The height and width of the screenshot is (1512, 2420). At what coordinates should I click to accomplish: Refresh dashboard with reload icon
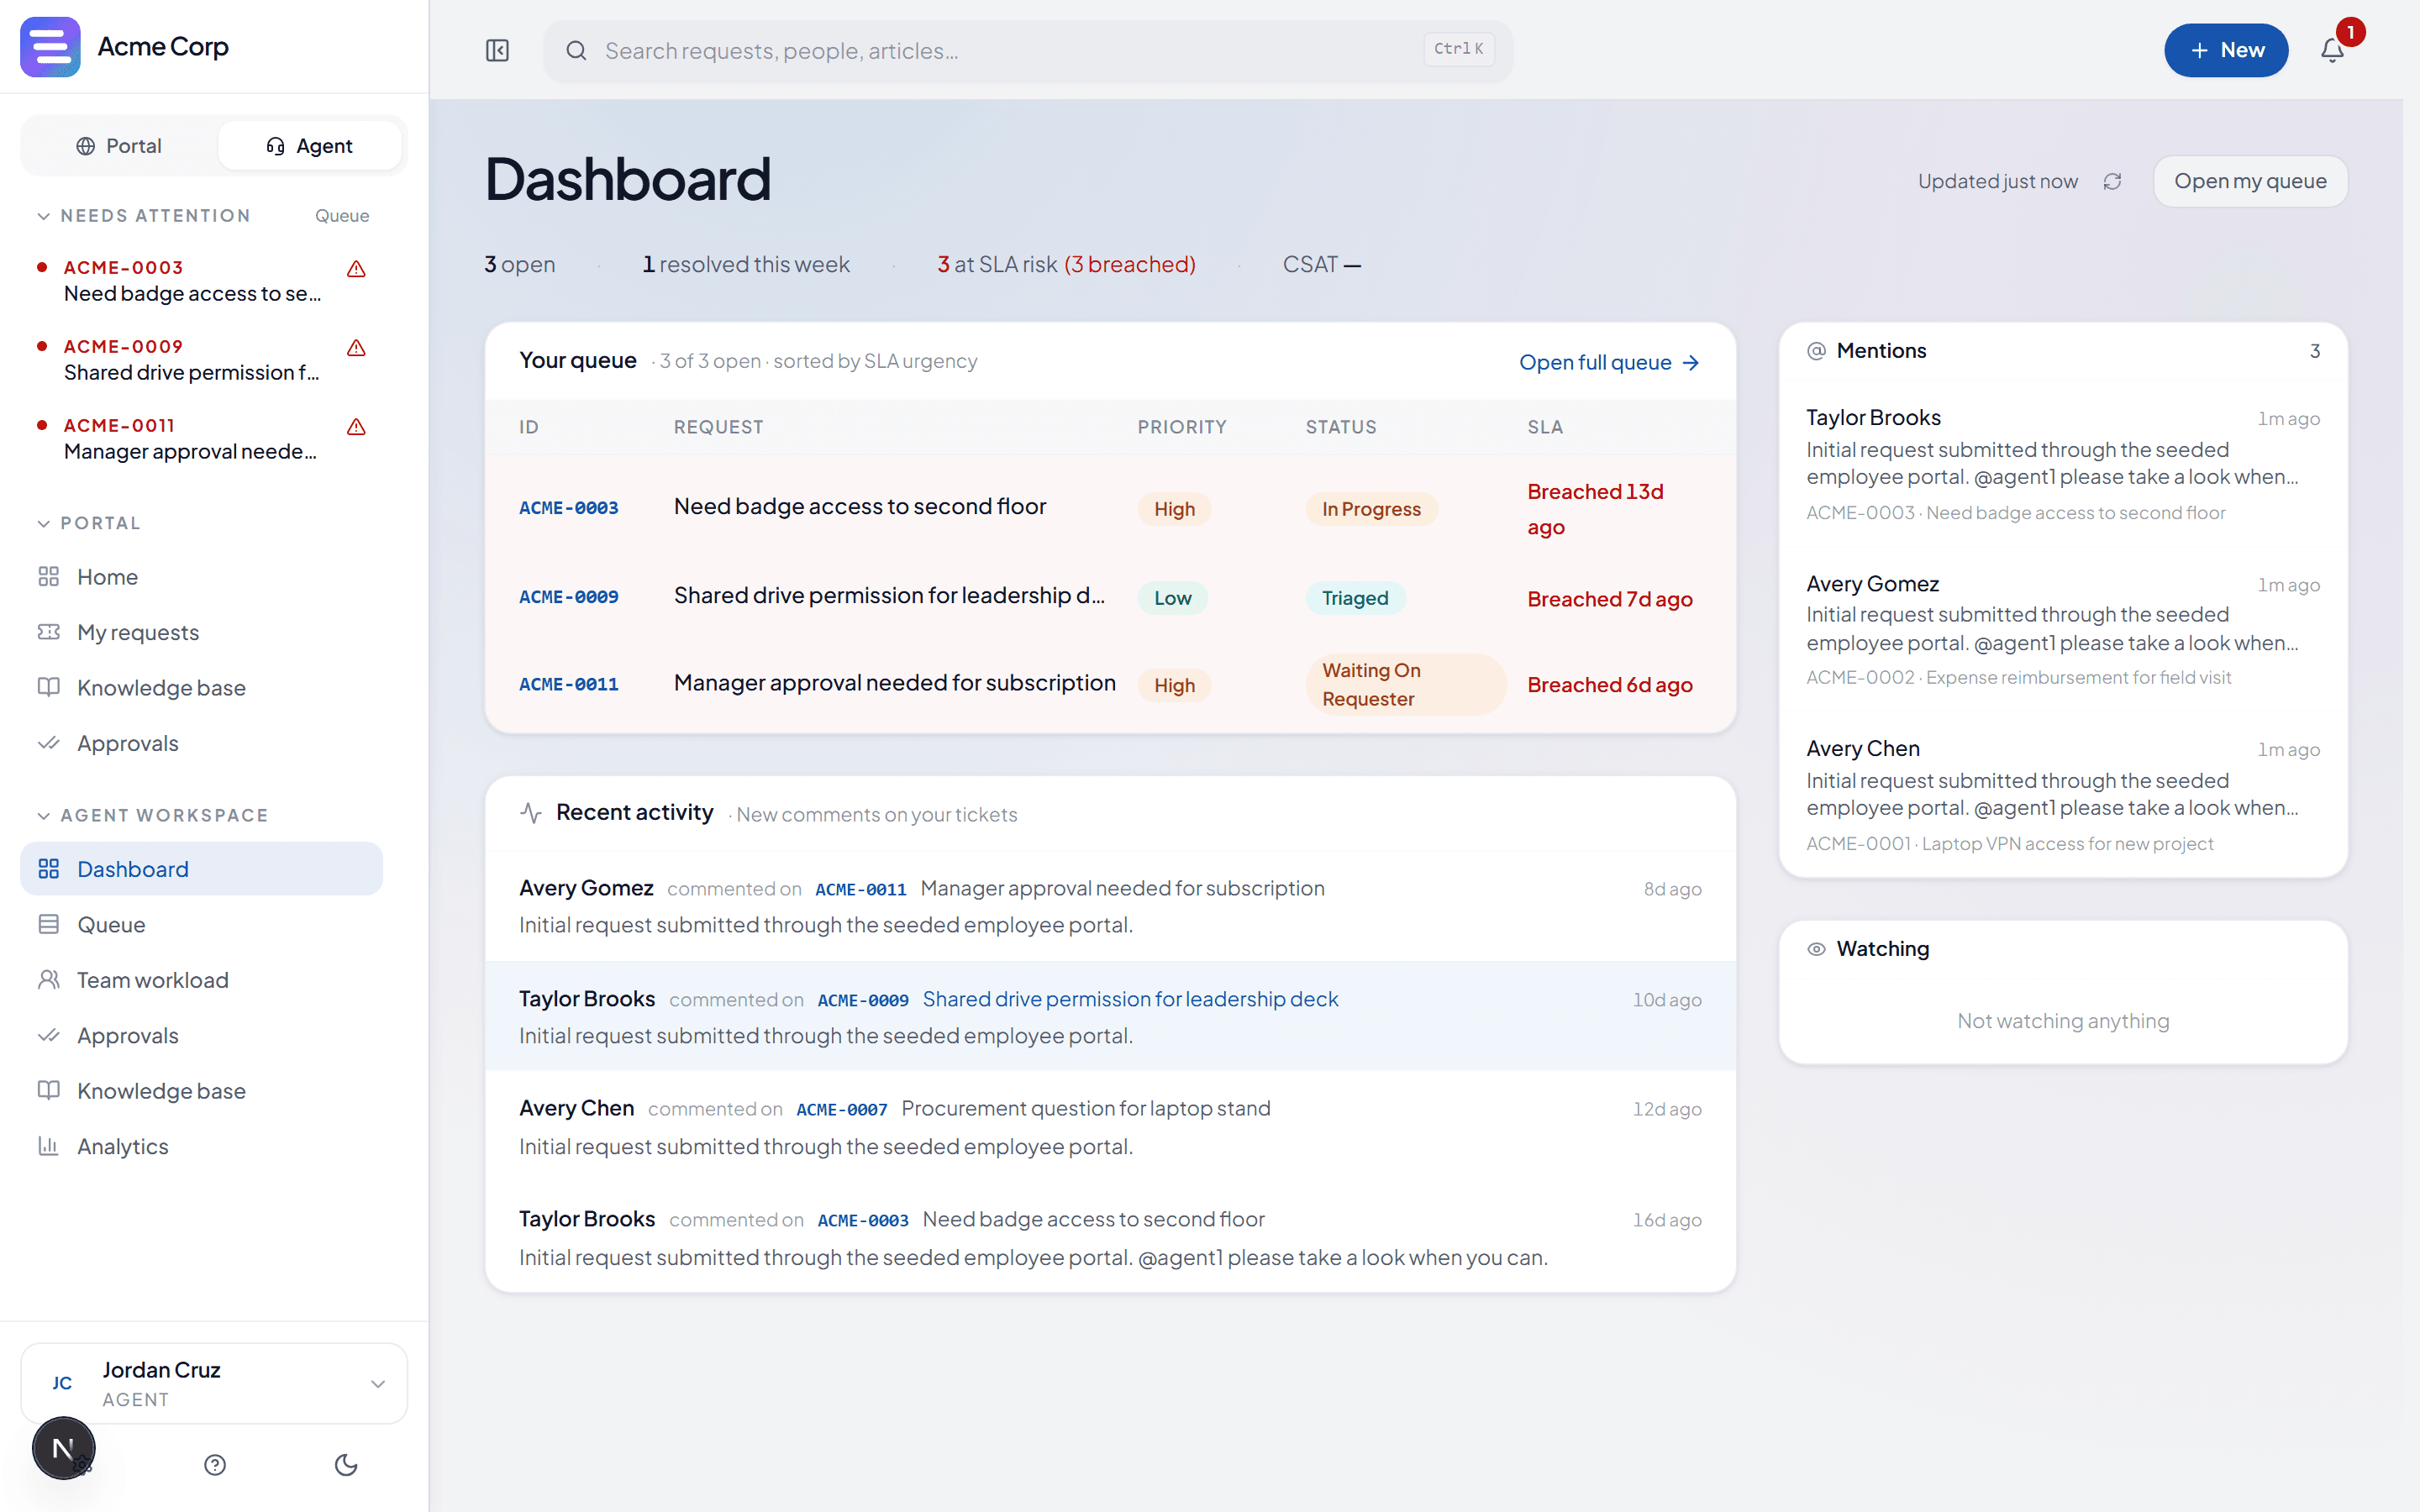[2112, 181]
